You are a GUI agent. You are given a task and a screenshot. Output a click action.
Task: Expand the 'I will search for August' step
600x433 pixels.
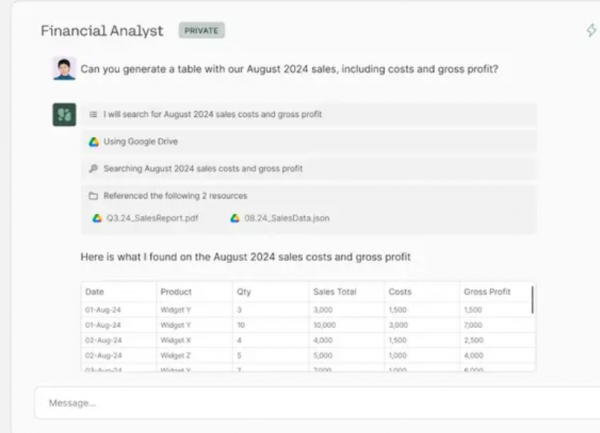click(308, 114)
